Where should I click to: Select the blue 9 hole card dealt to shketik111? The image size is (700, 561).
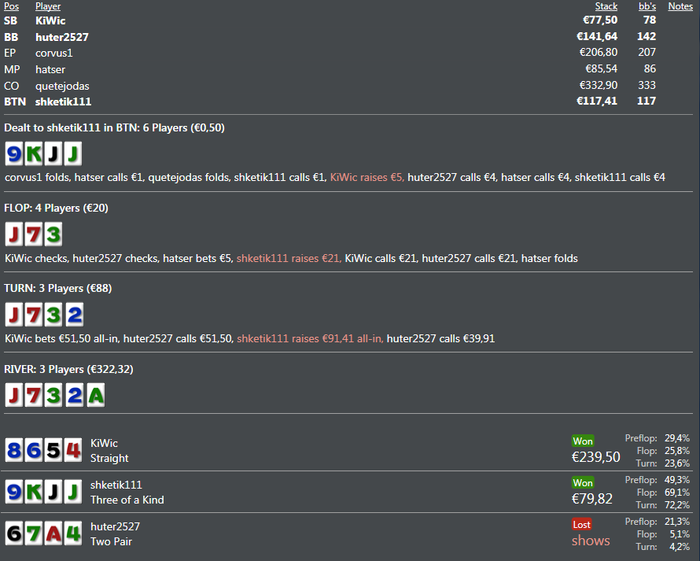click(14, 154)
